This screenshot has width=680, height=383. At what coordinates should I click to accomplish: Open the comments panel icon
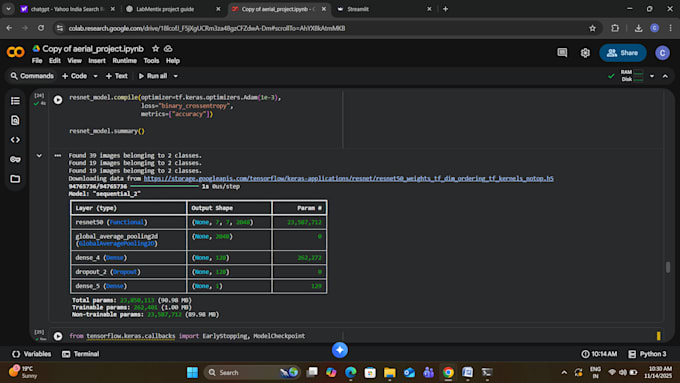point(562,53)
